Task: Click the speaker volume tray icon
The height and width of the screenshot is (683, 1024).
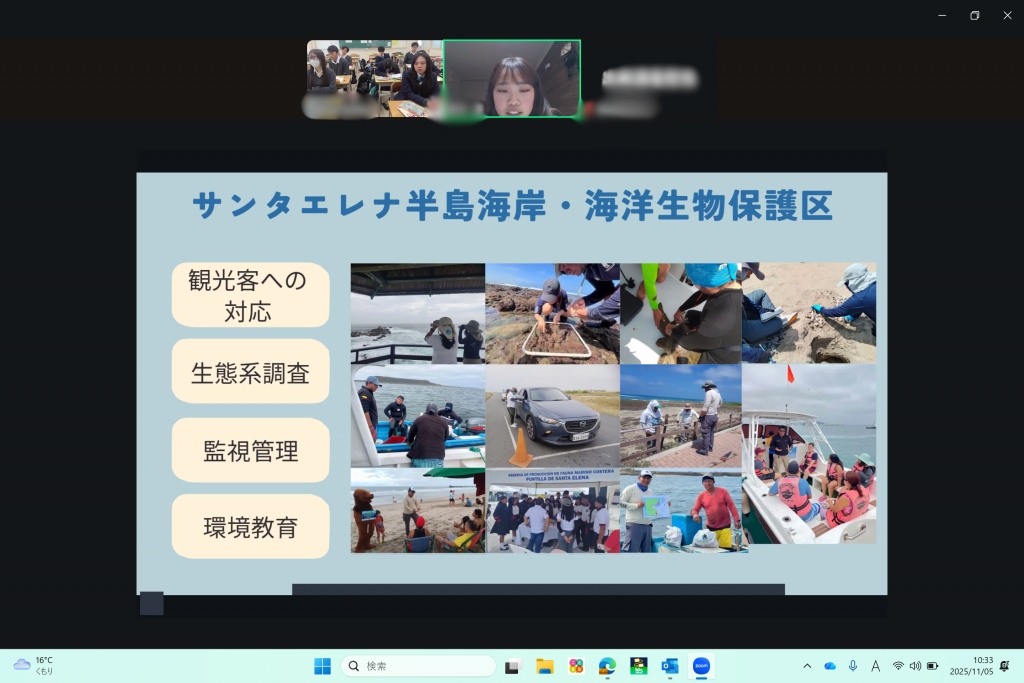Action: (915, 665)
